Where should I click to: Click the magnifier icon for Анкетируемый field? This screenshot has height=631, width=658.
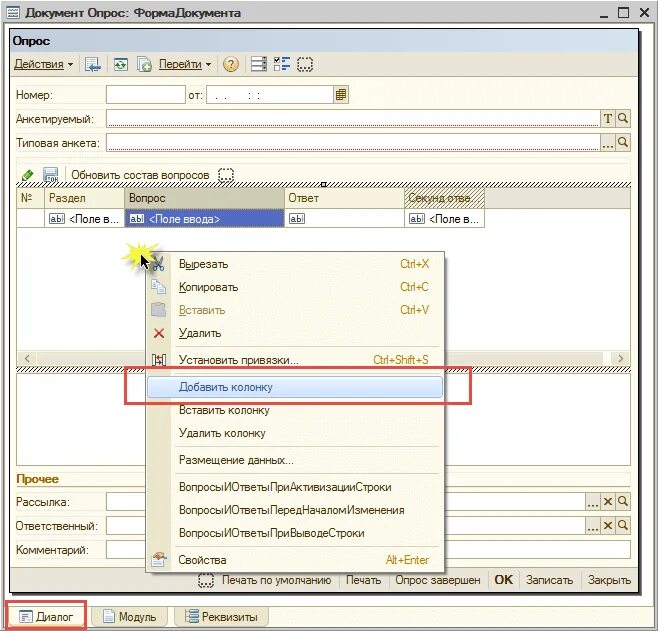623,119
